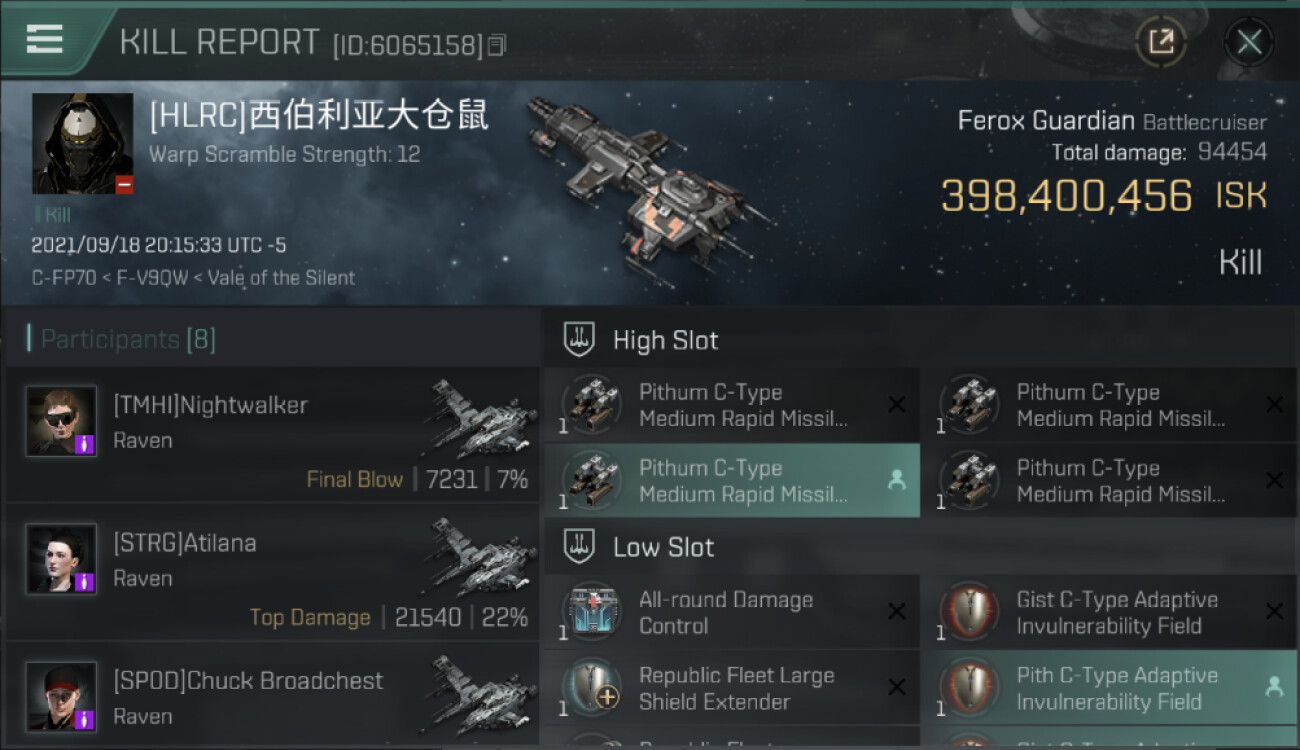Click Atilana's info badge icon

tap(85, 581)
